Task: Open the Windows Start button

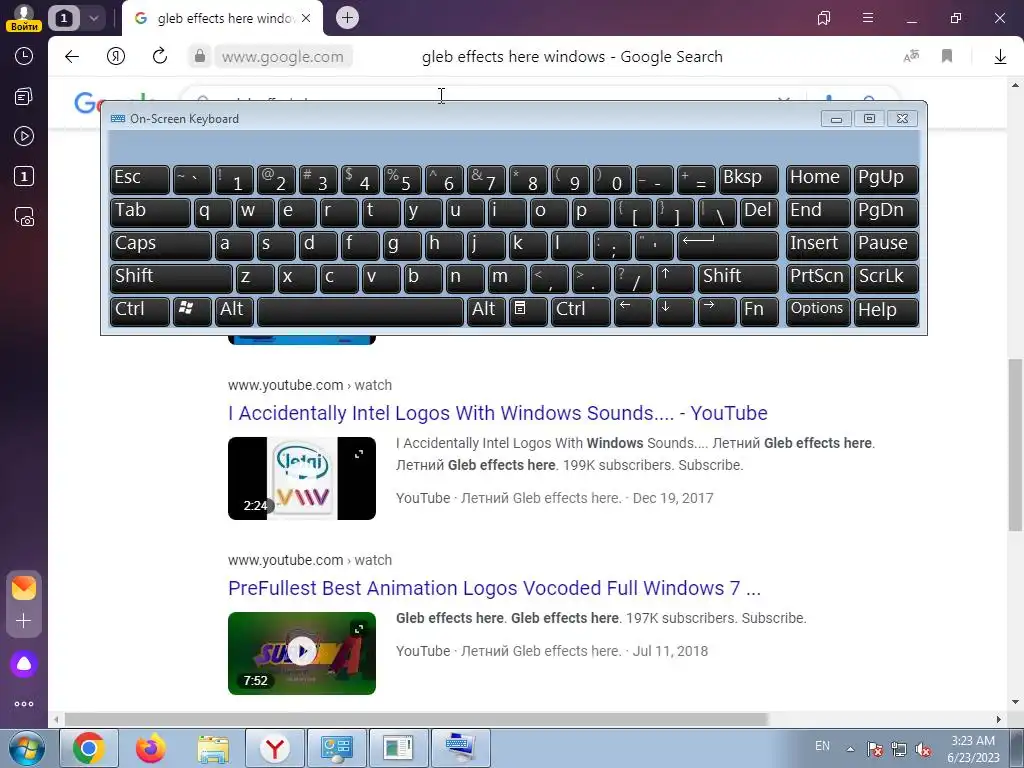Action: point(26,748)
